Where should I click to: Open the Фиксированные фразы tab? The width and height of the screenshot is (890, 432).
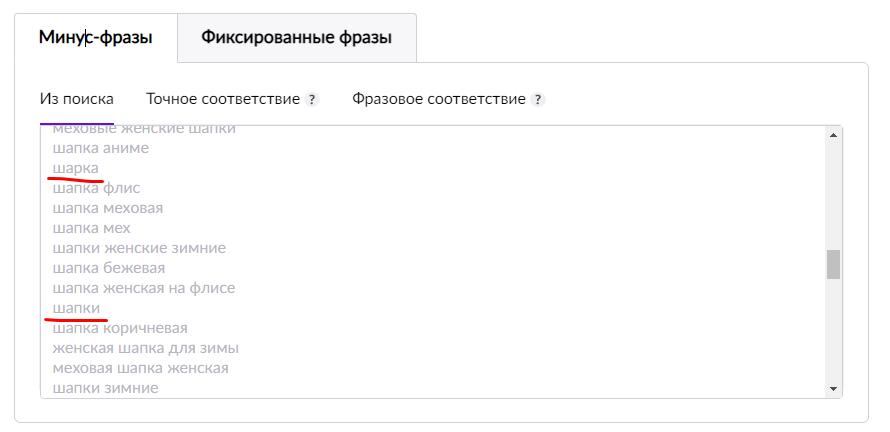point(296,38)
